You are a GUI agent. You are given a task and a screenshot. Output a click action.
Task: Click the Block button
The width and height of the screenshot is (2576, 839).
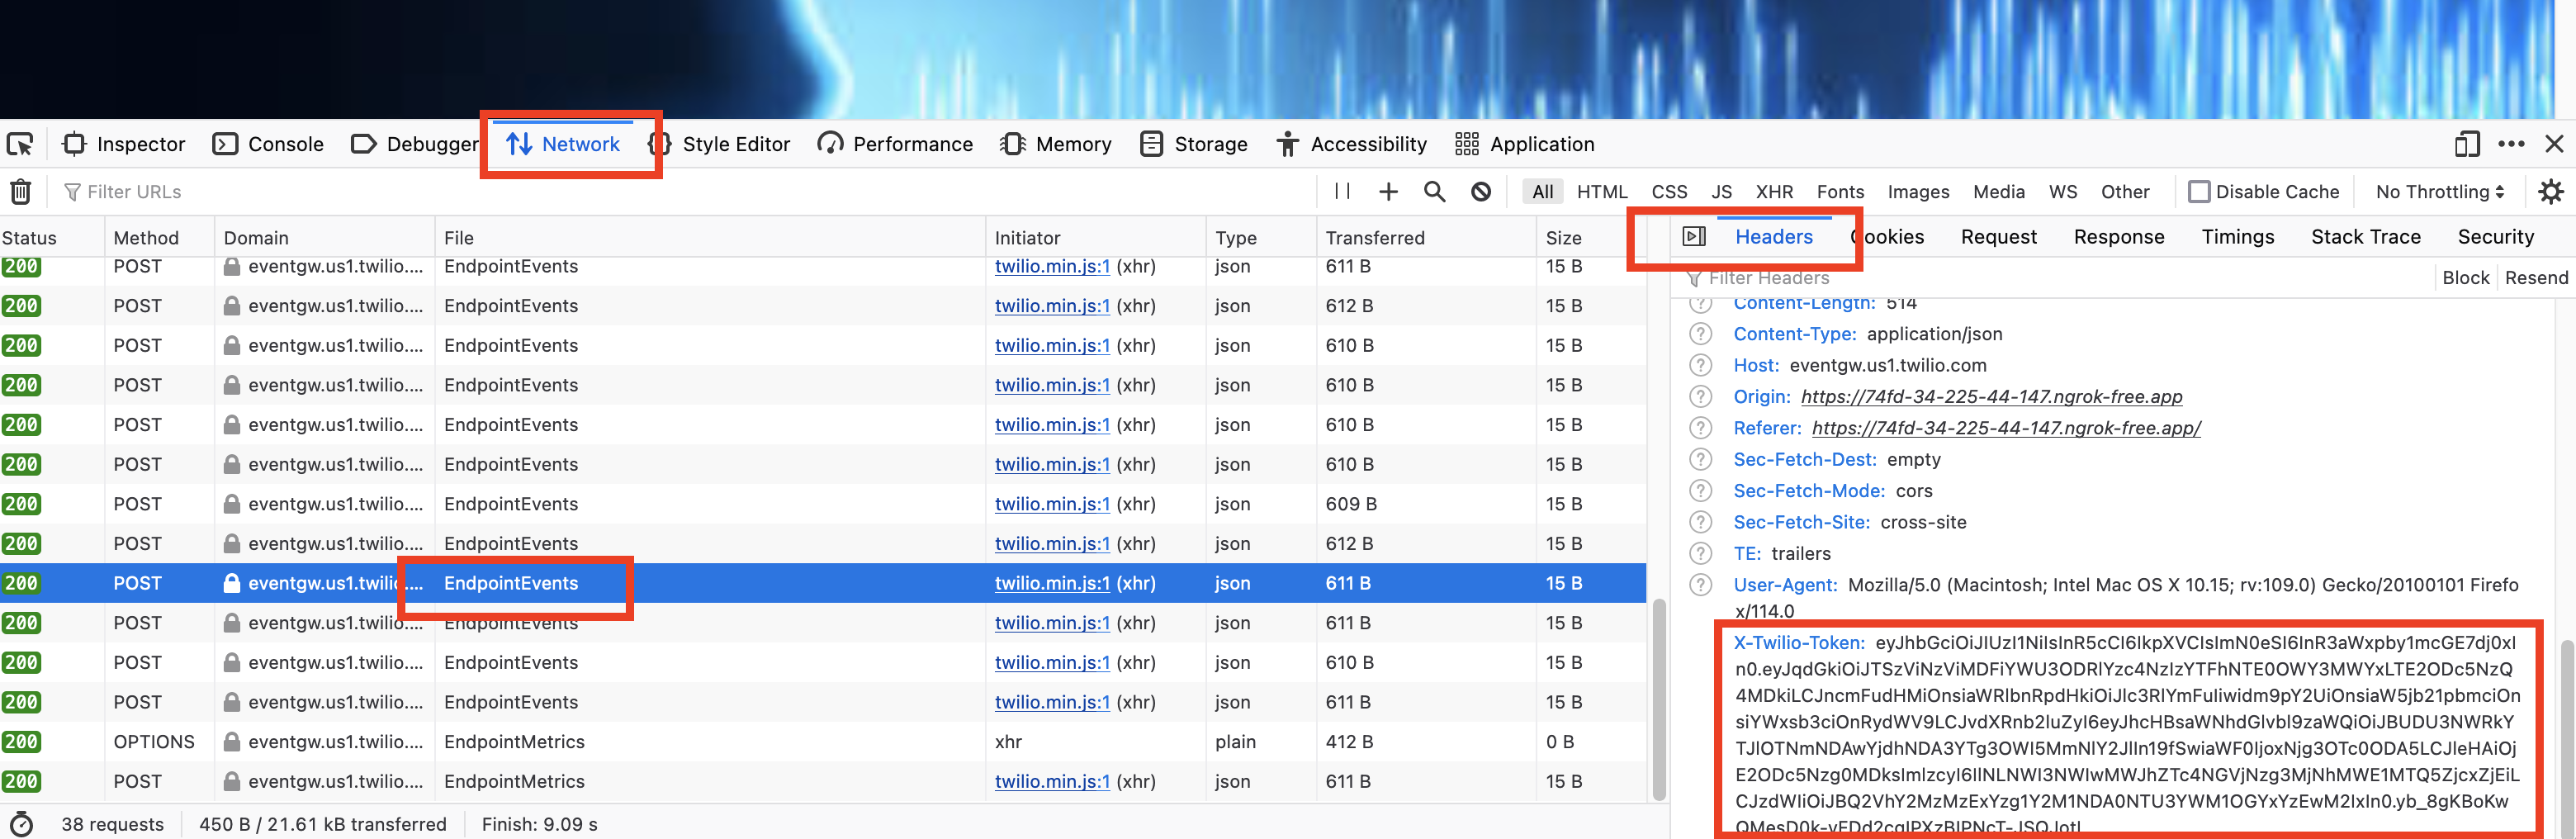point(2465,278)
